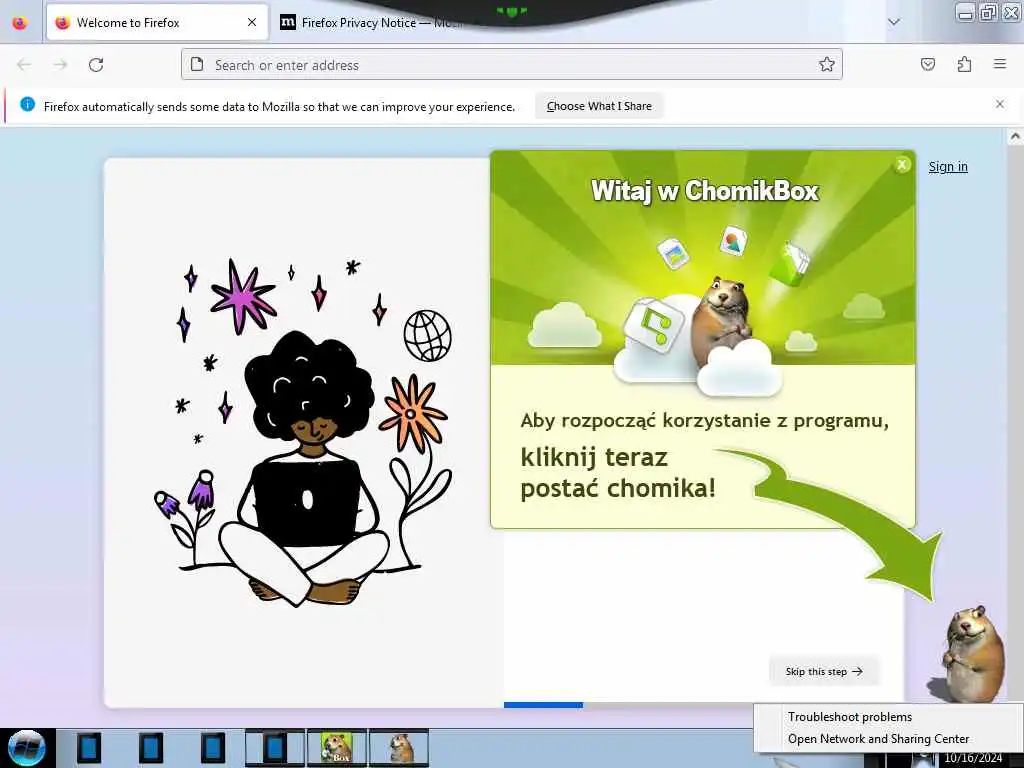1024x768 pixels.
Task: Click the page scrollbar up arrow
Action: point(1014,136)
